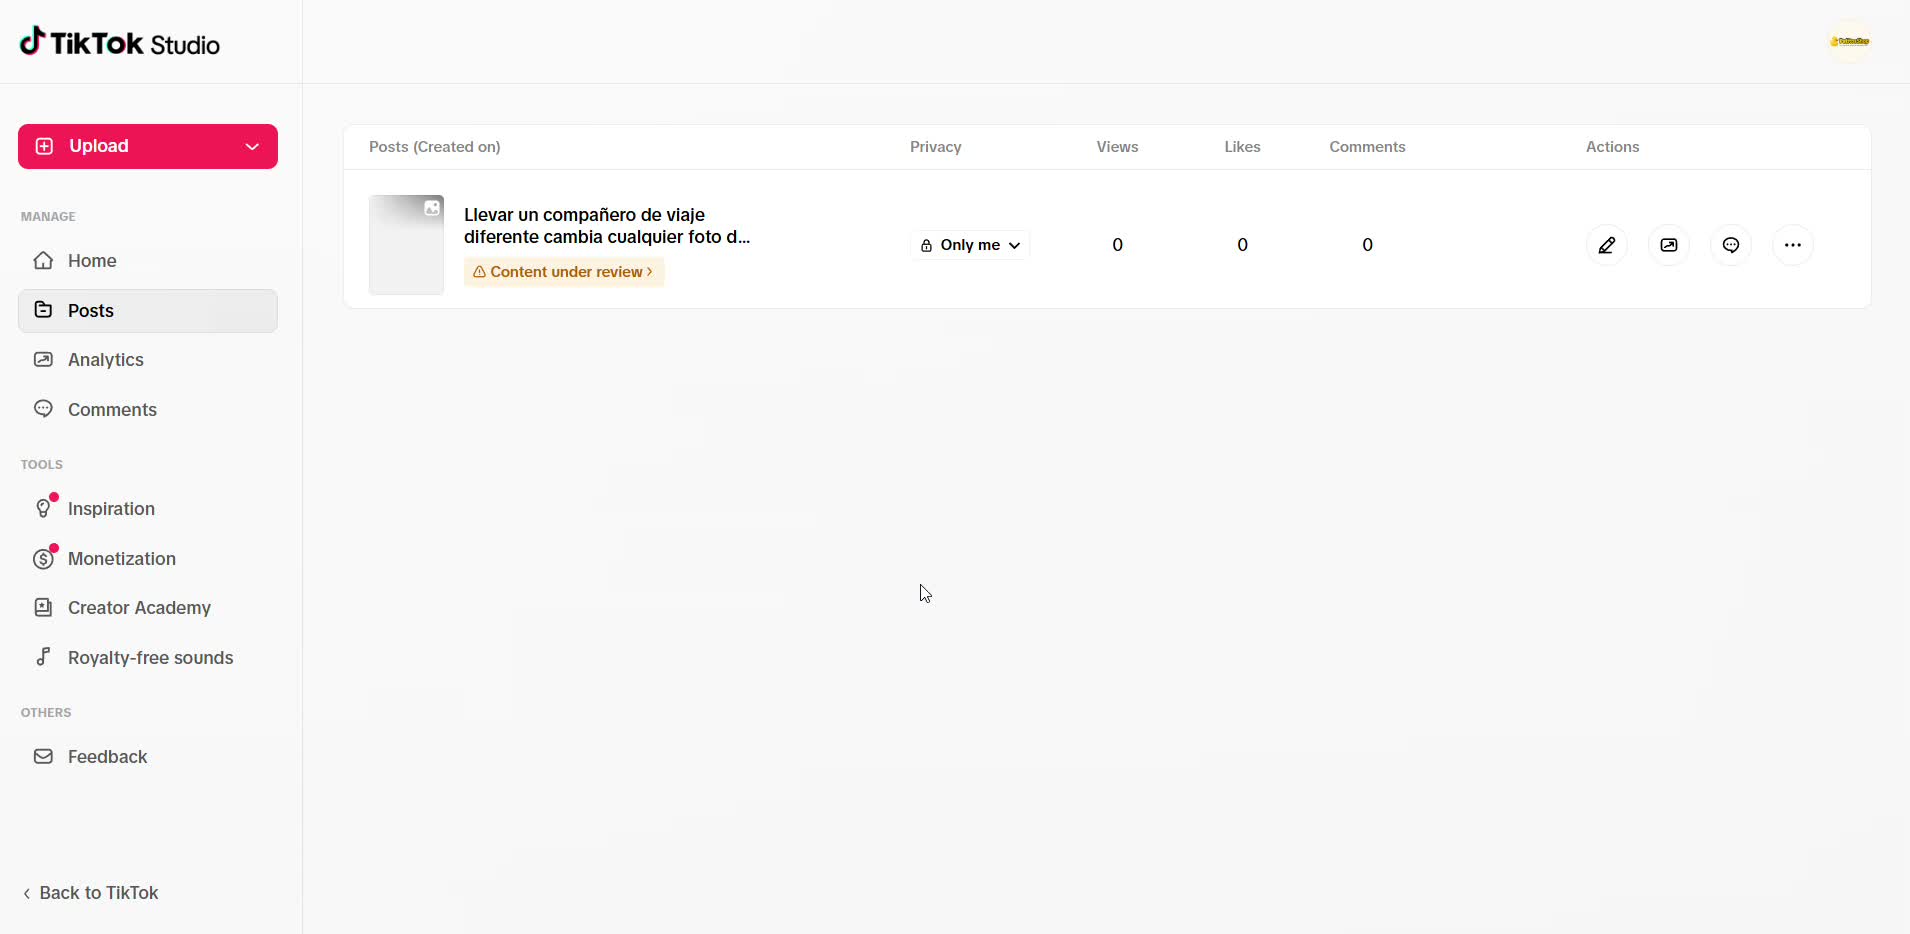Select Posts in the sidebar
This screenshot has height=934, width=1910.
tap(148, 311)
